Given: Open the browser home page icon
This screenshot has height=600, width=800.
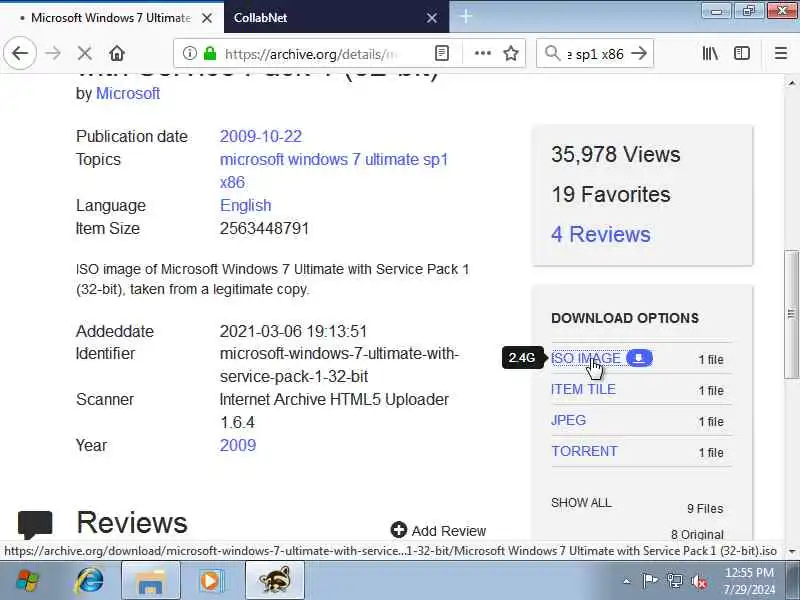Looking at the screenshot, I should [x=117, y=53].
